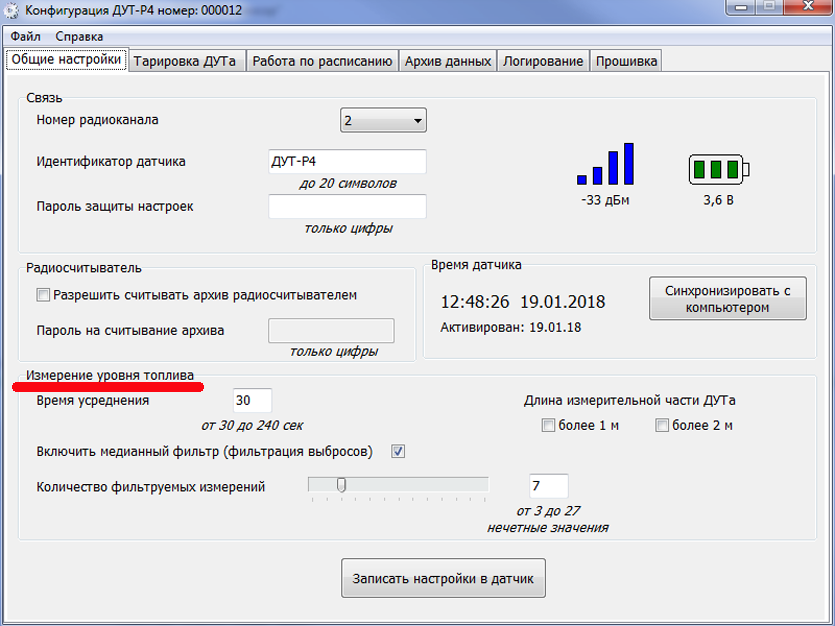Switch to the Работа по расписанию tab
835x626 pixels.
tap(322, 61)
